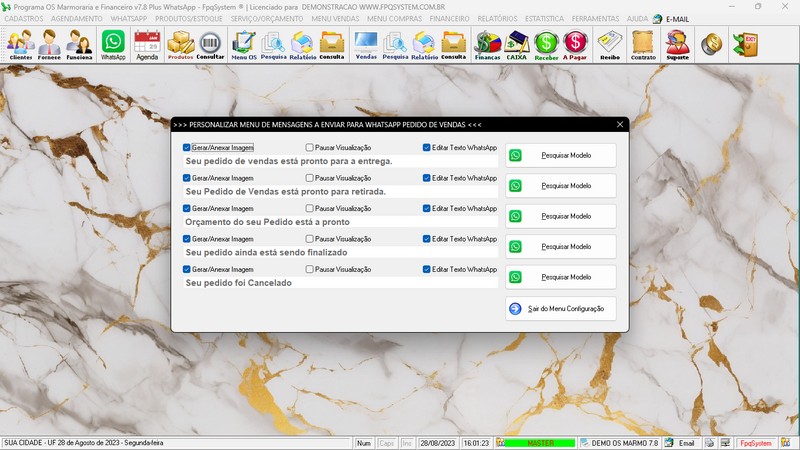Click Consulta folder icon left of Finanças
The width and height of the screenshot is (800, 450).
tap(454, 45)
